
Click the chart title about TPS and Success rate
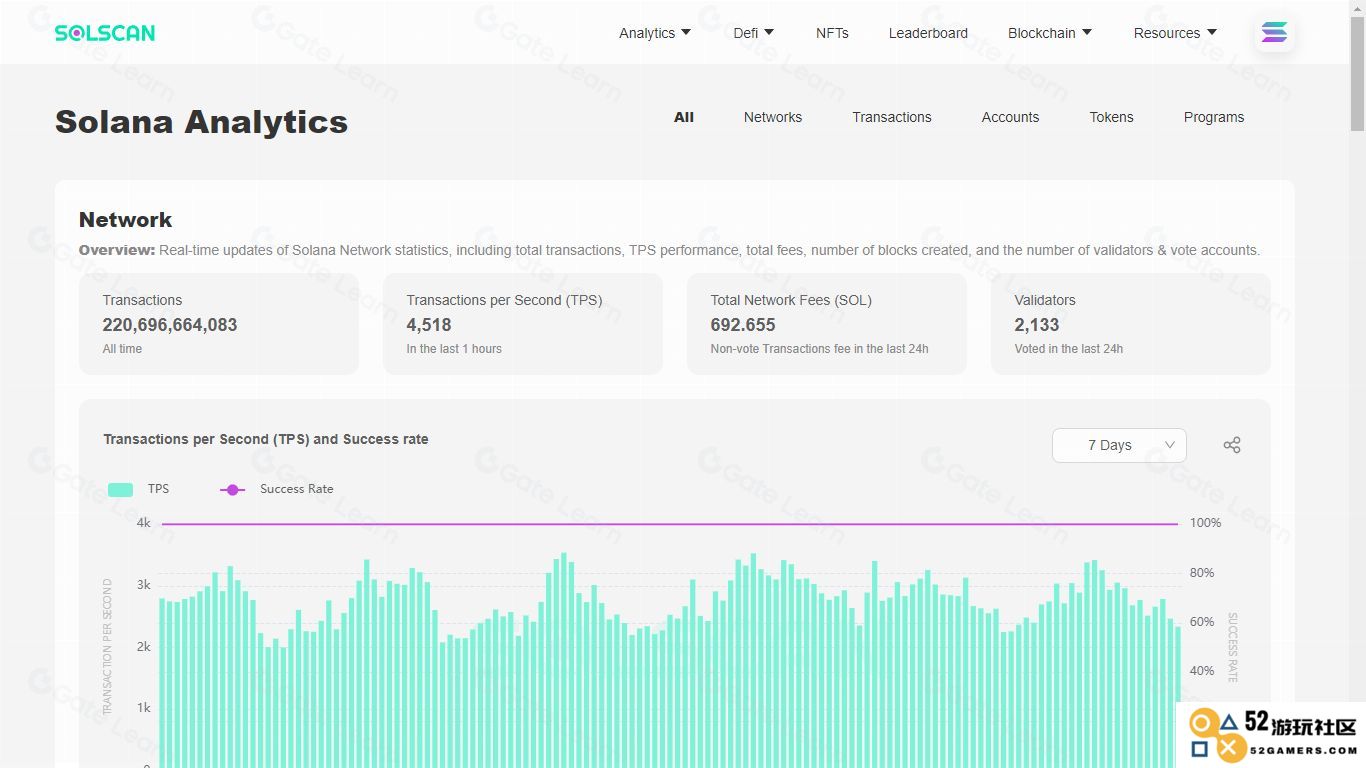point(266,439)
